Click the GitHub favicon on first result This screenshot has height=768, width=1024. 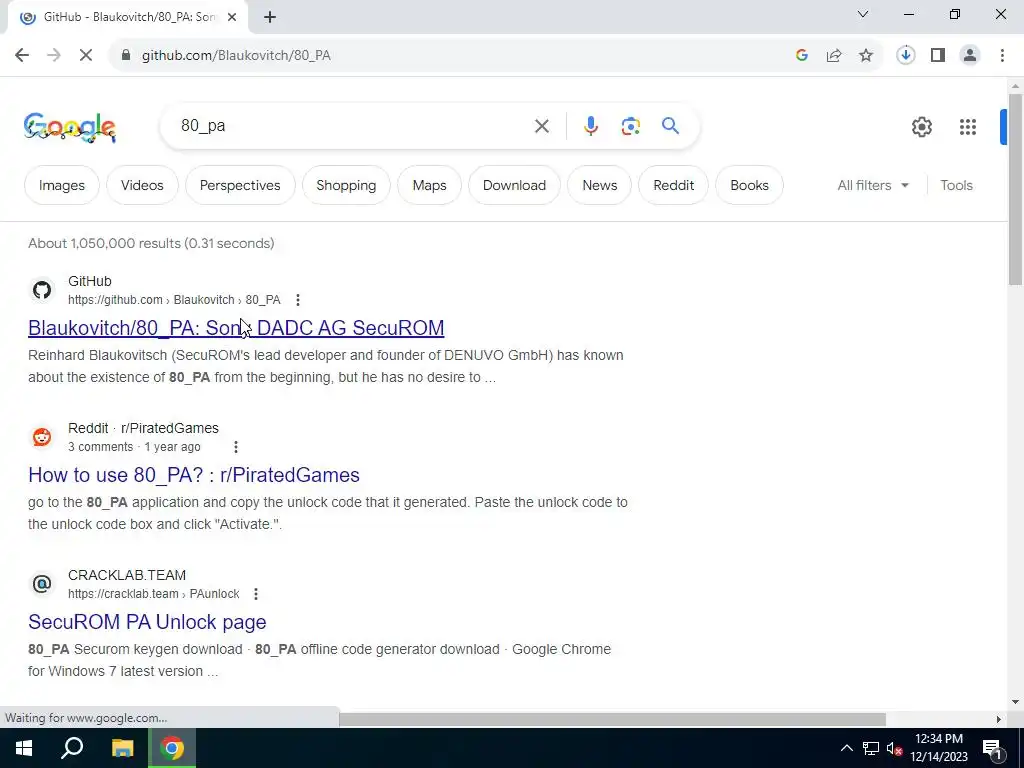click(x=42, y=290)
